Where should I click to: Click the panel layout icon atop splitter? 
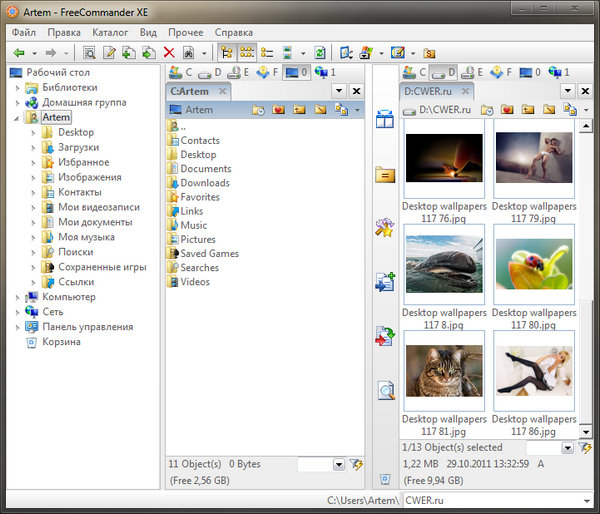point(385,120)
